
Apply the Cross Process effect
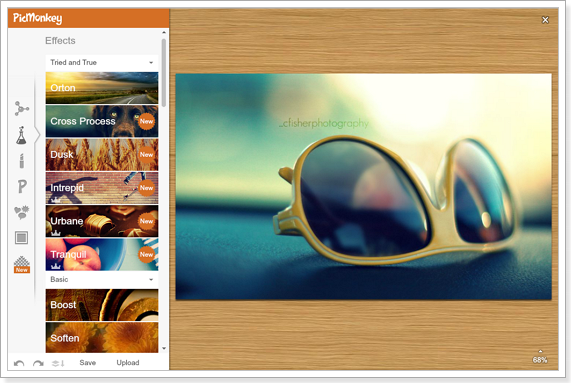[102, 121]
